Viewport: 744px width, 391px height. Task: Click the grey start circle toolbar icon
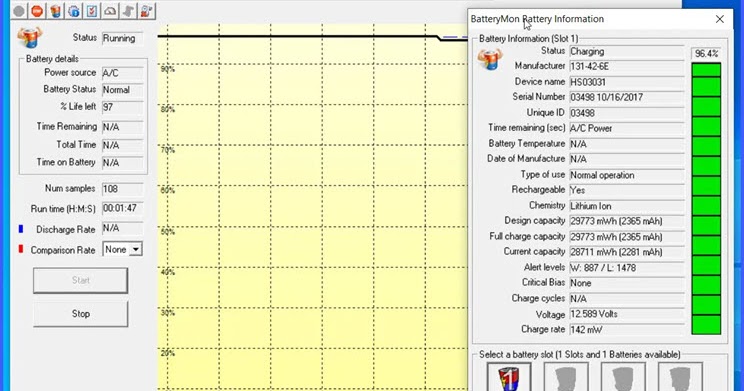[x=19, y=11]
